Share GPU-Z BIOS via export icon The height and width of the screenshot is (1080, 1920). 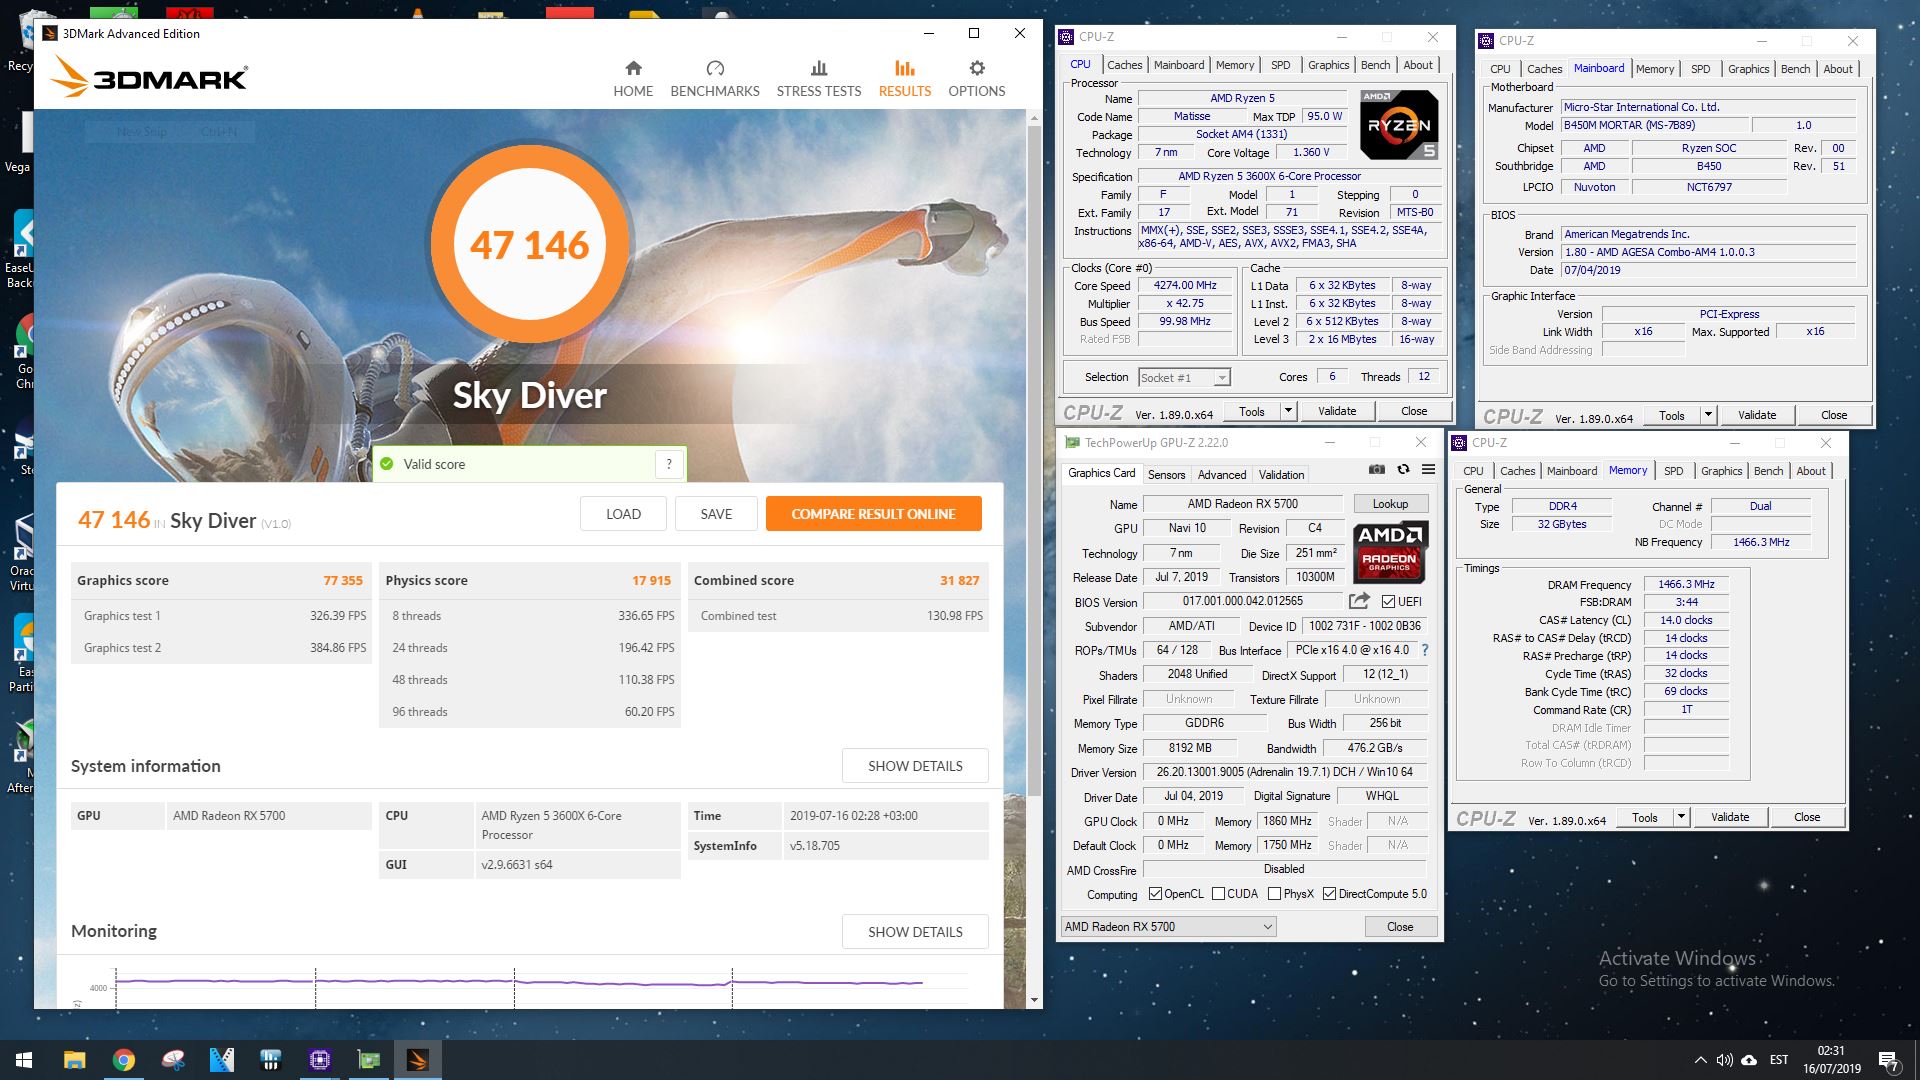pyautogui.click(x=1359, y=601)
